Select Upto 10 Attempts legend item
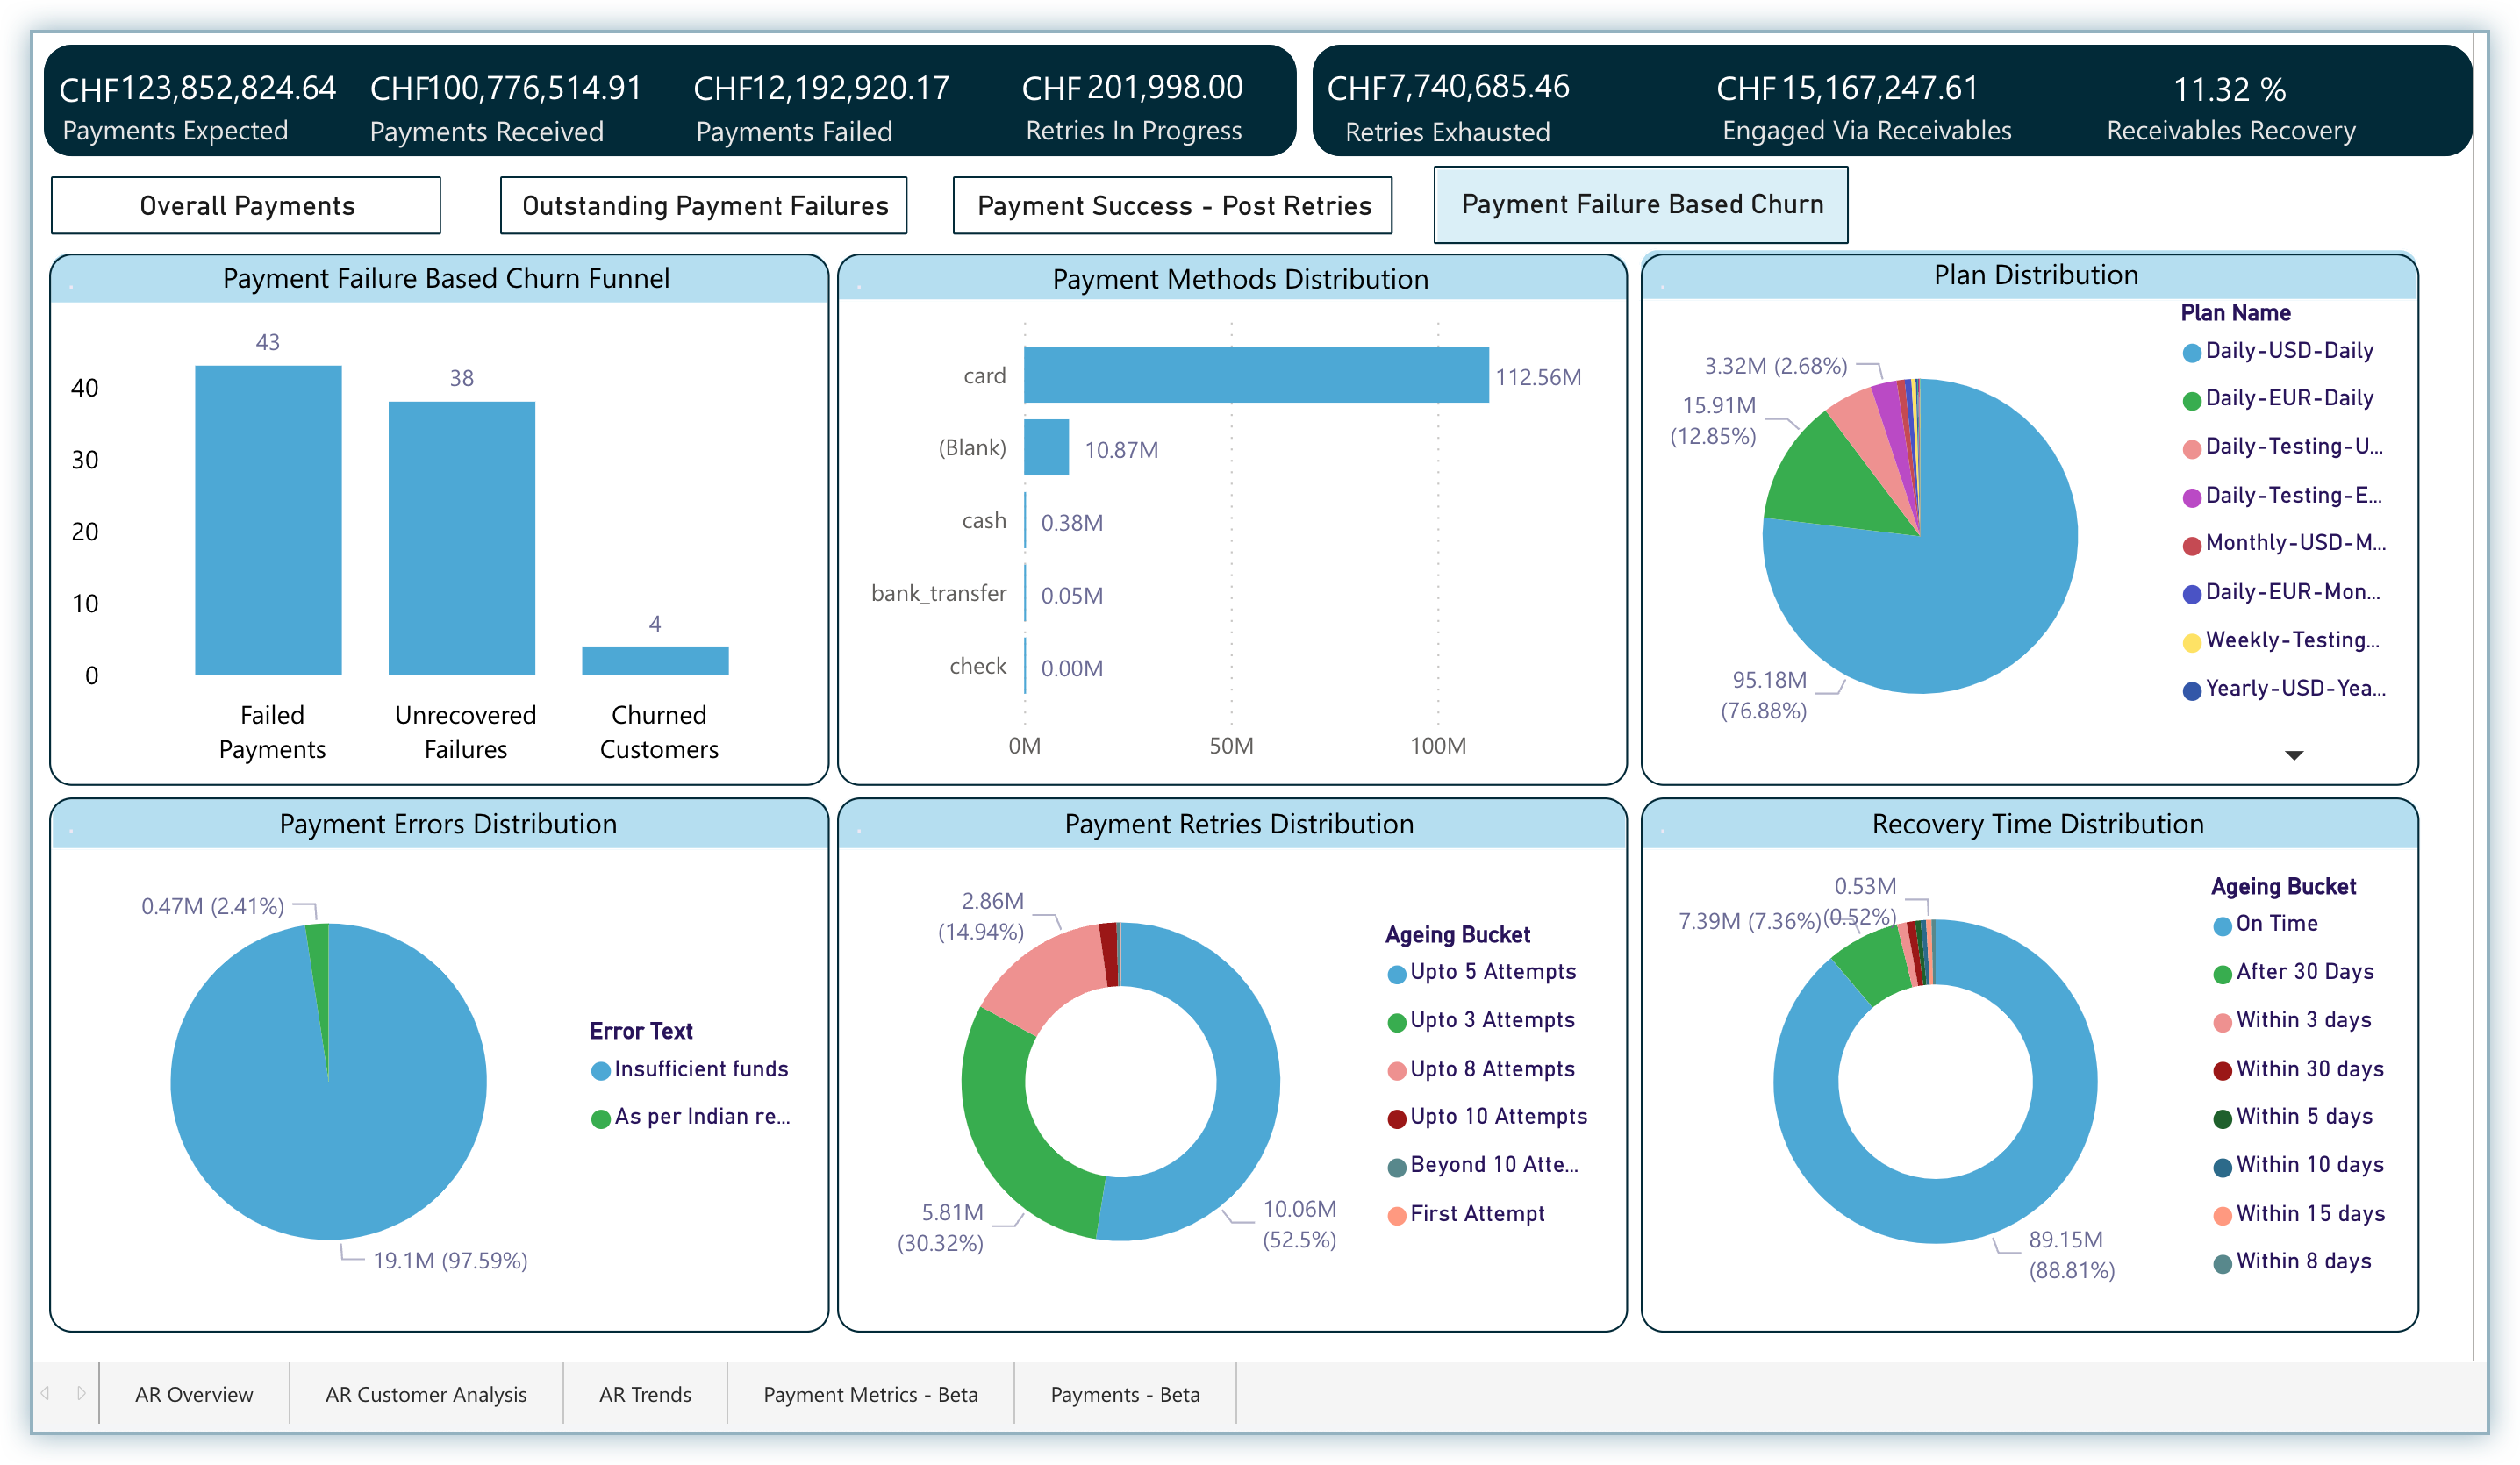The width and height of the screenshot is (2520, 1465). point(1487,1117)
